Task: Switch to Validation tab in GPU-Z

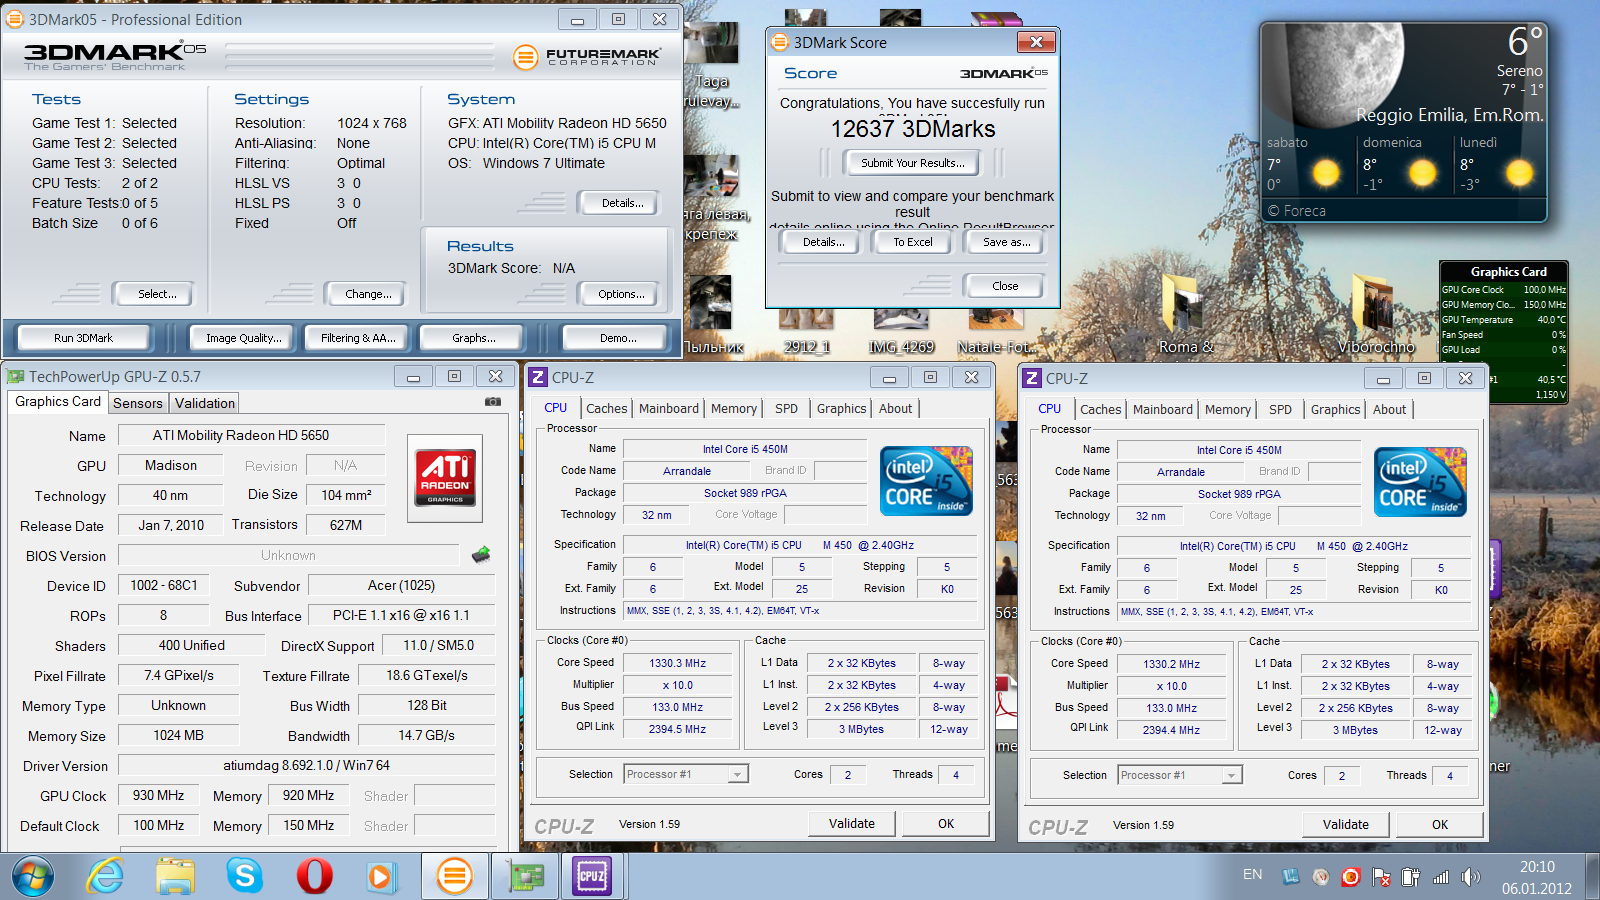Action: tap(205, 403)
